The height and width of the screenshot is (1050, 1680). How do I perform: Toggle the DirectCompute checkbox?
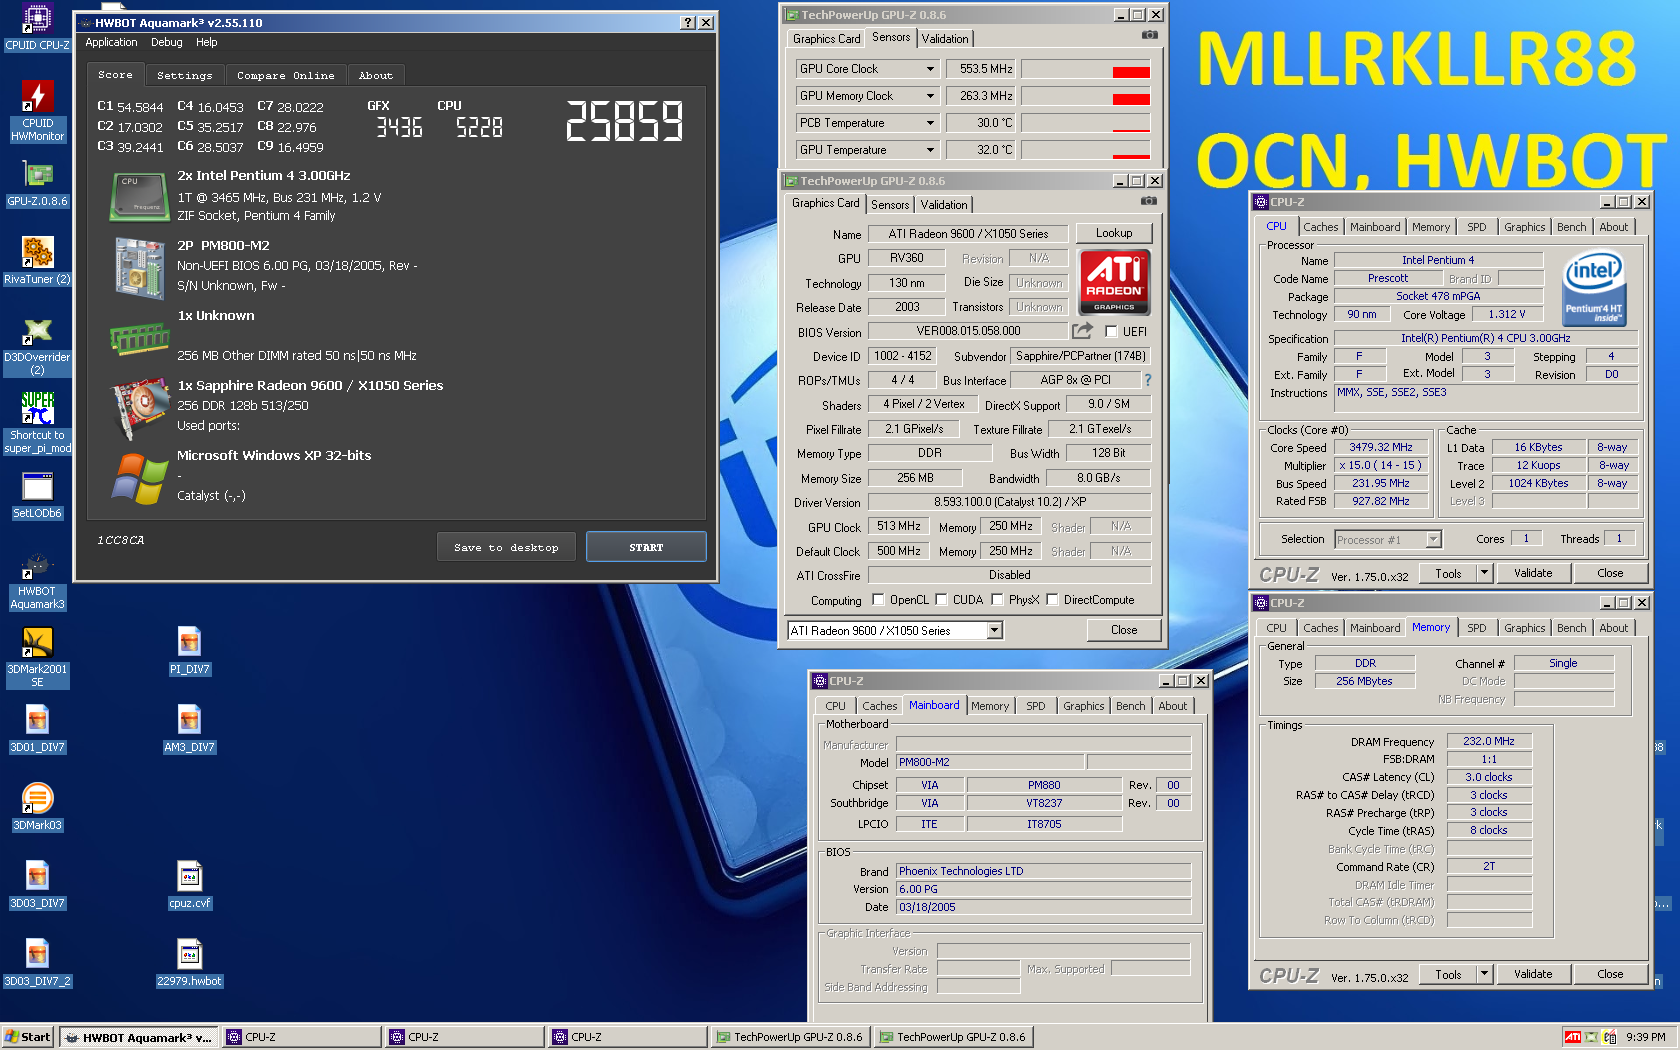1052,600
